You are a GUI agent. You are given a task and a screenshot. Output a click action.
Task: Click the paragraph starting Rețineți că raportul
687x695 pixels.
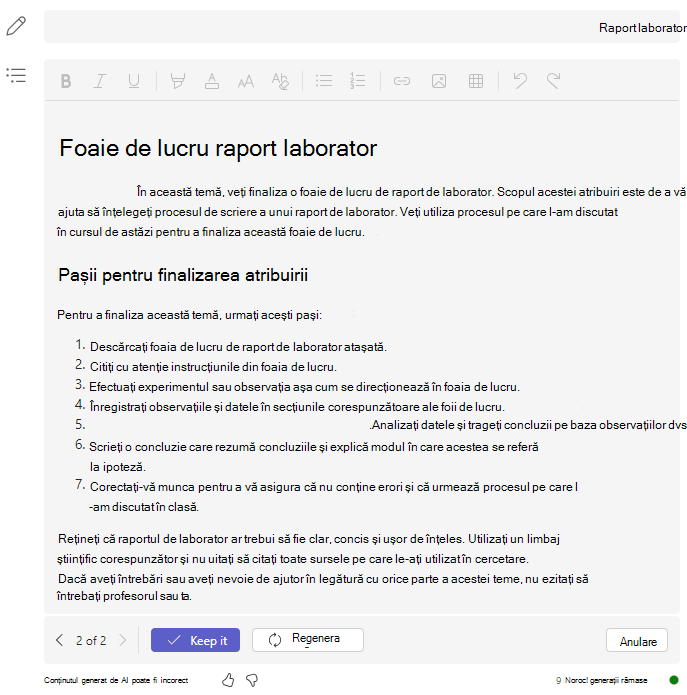308,549
